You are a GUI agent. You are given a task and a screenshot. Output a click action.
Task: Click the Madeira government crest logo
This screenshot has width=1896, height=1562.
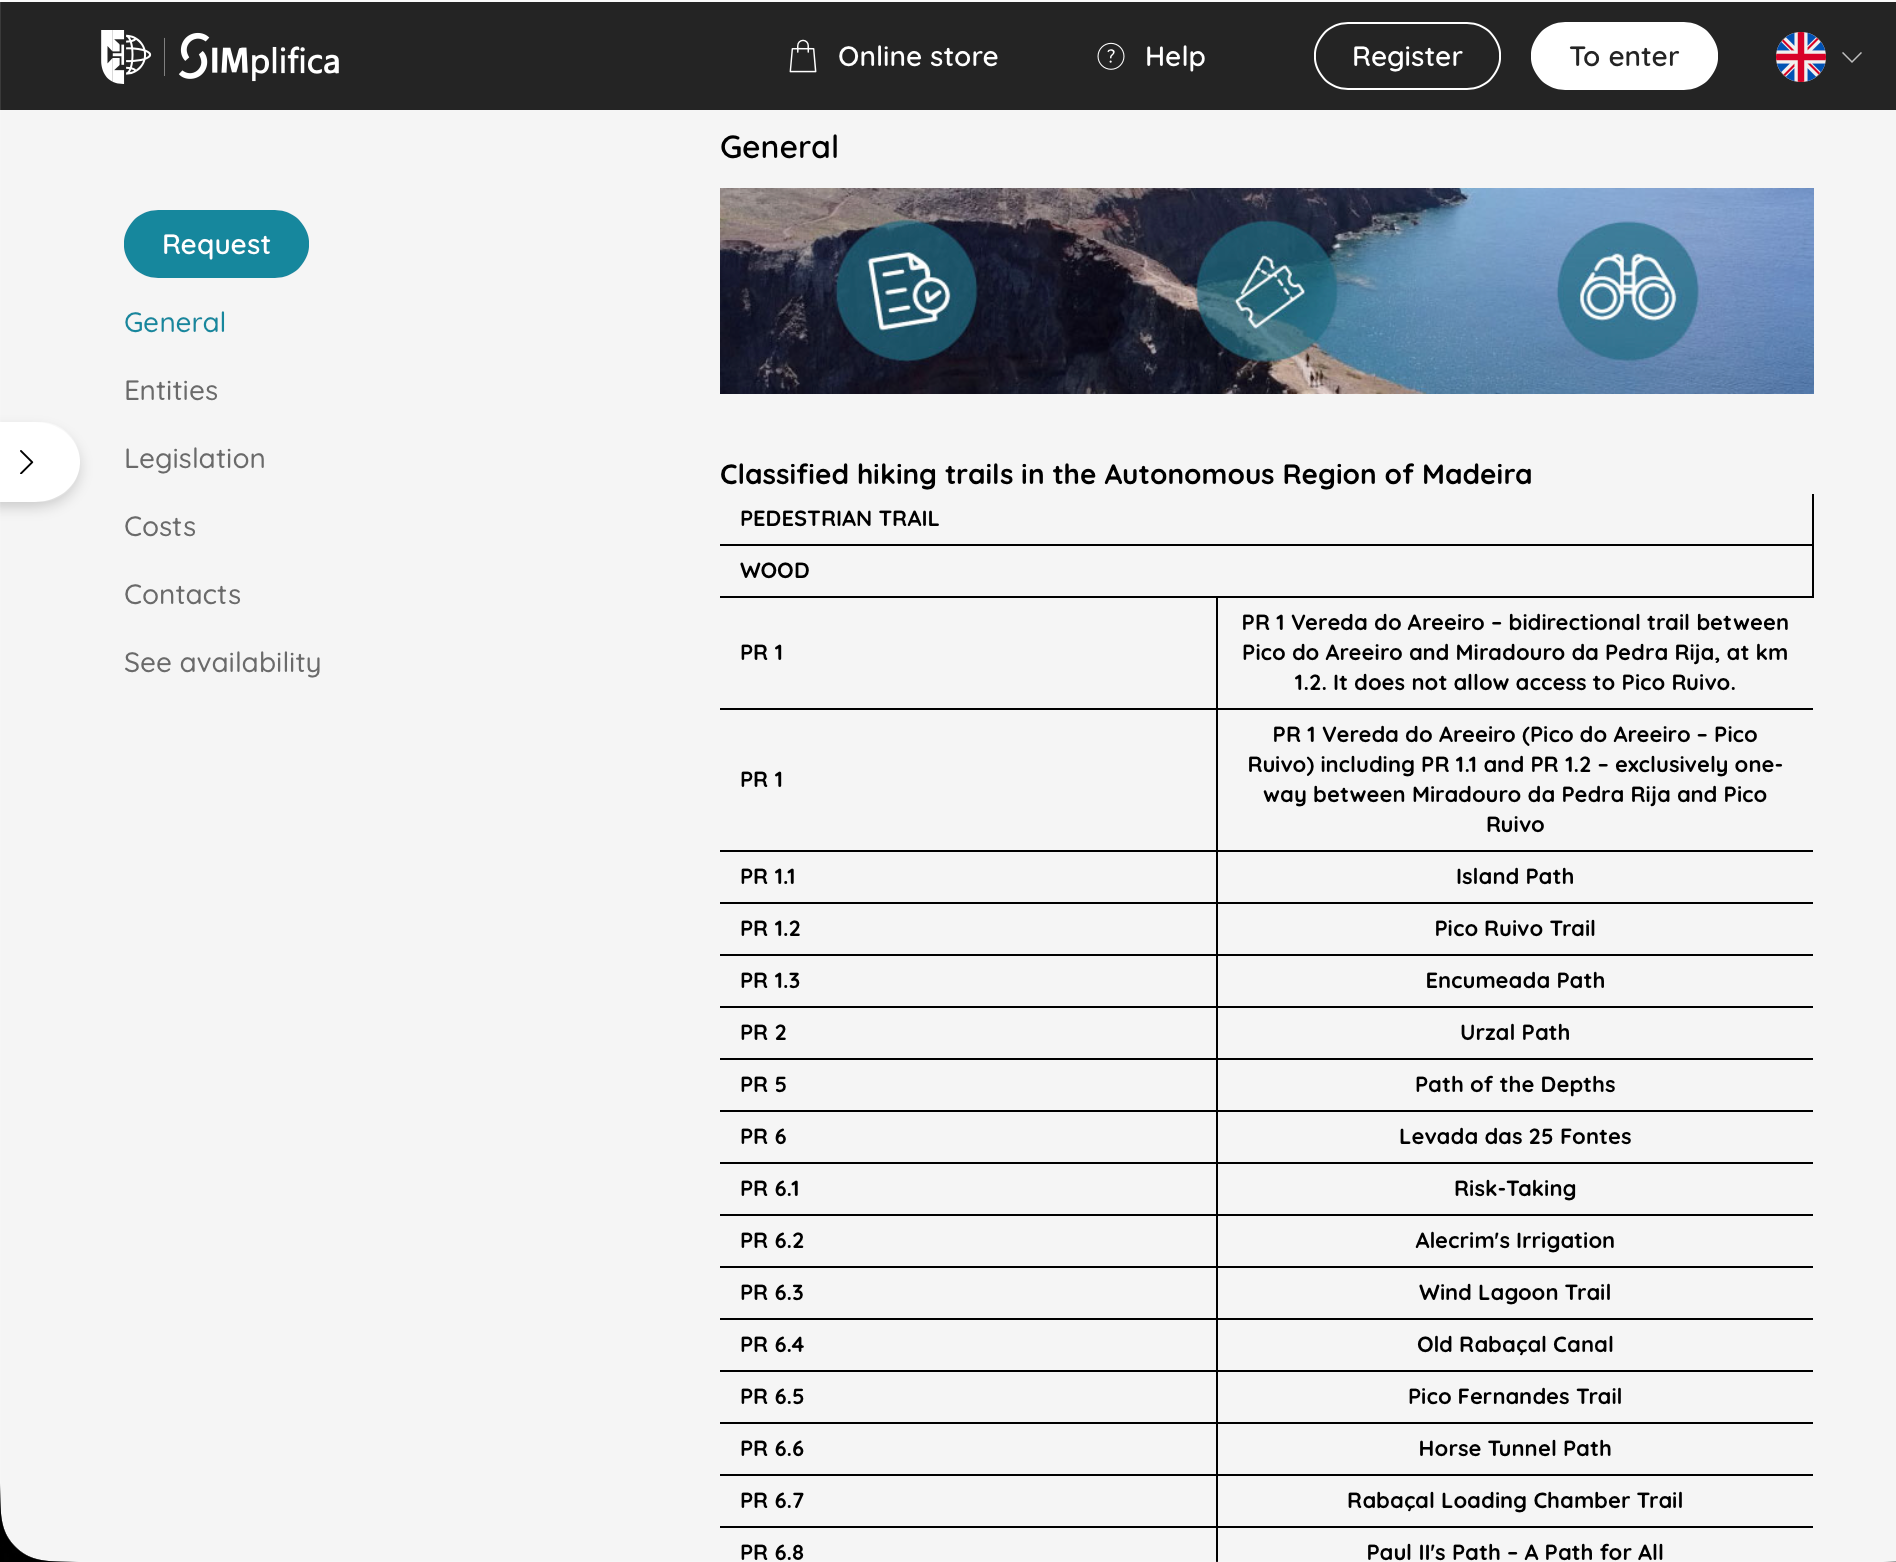[x=125, y=56]
